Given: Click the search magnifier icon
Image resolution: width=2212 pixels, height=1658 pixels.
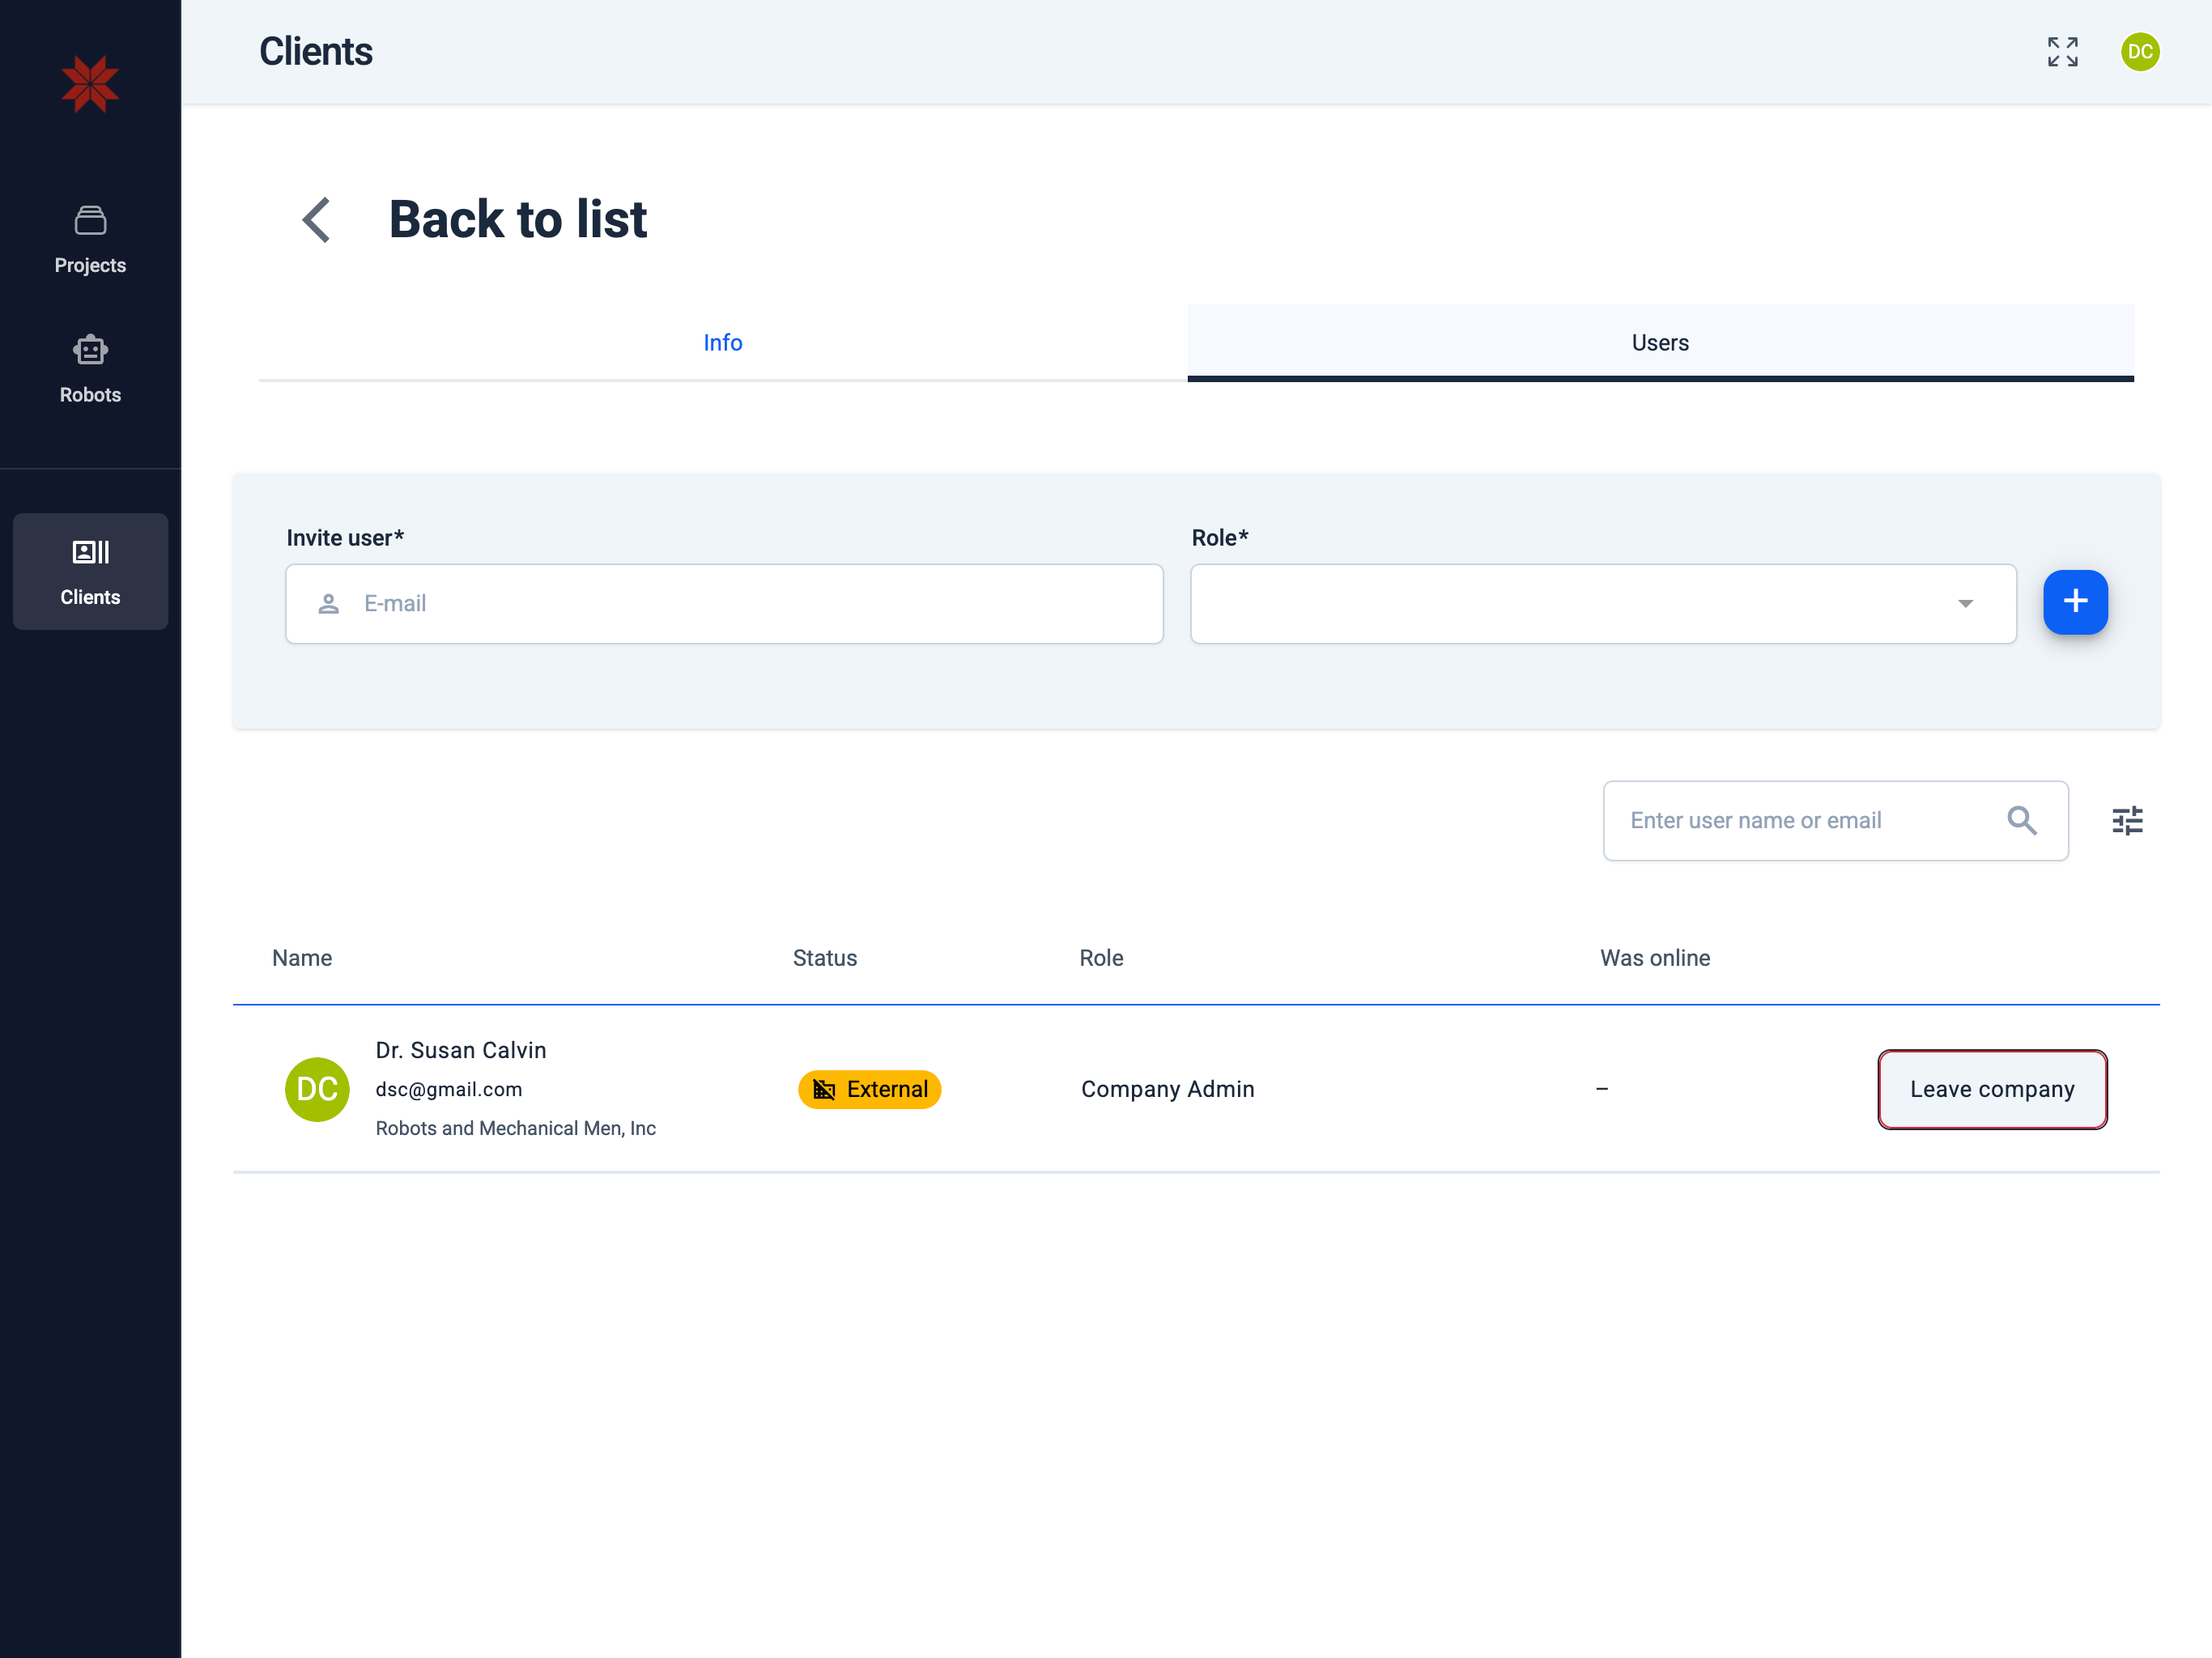Looking at the screenshot, I should (2021, 820).
